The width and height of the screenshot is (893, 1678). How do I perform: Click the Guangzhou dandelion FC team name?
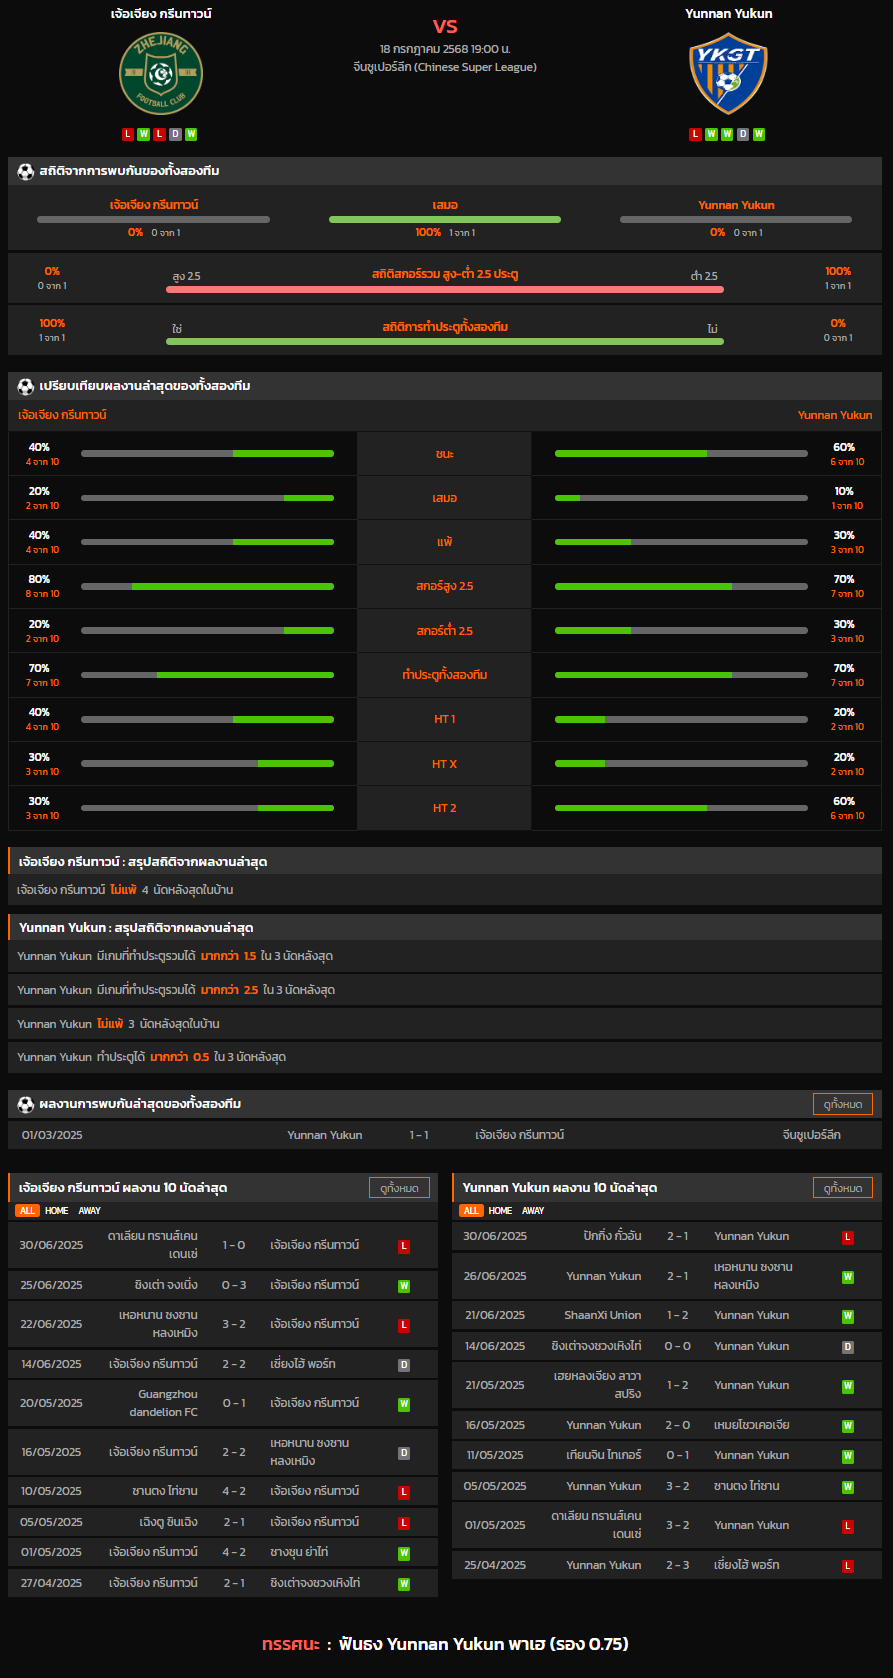164,1404
